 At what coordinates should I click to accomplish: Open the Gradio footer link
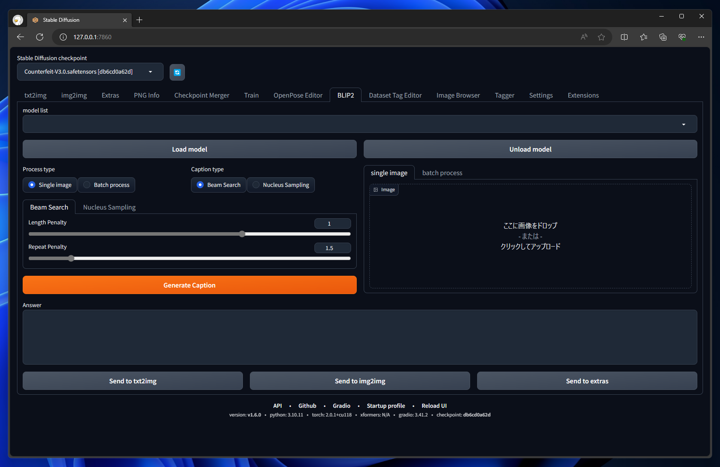point(341,406)
